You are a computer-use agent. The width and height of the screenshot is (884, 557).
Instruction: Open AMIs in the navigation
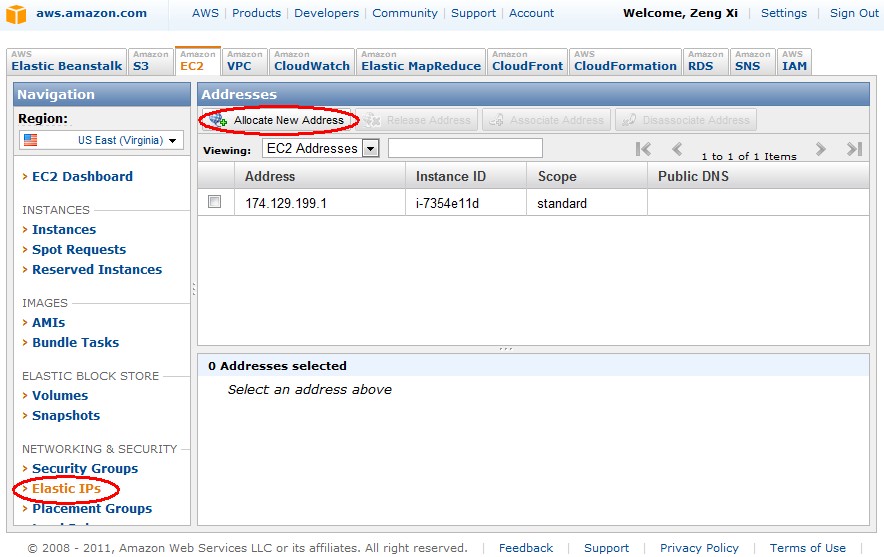48,322
